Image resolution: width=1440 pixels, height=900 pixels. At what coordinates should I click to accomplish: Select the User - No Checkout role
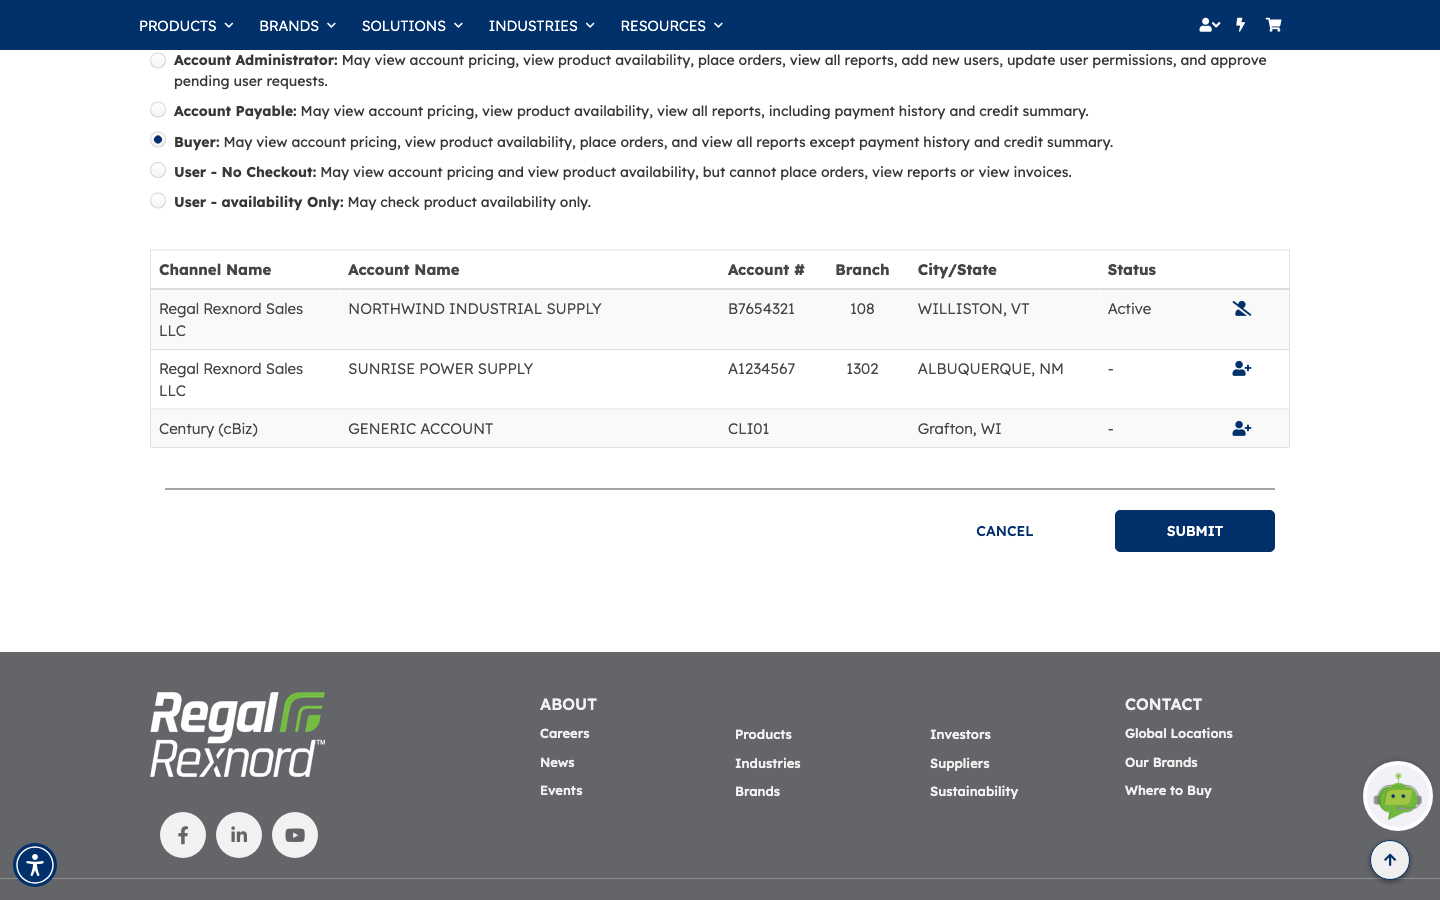[158, 170]
